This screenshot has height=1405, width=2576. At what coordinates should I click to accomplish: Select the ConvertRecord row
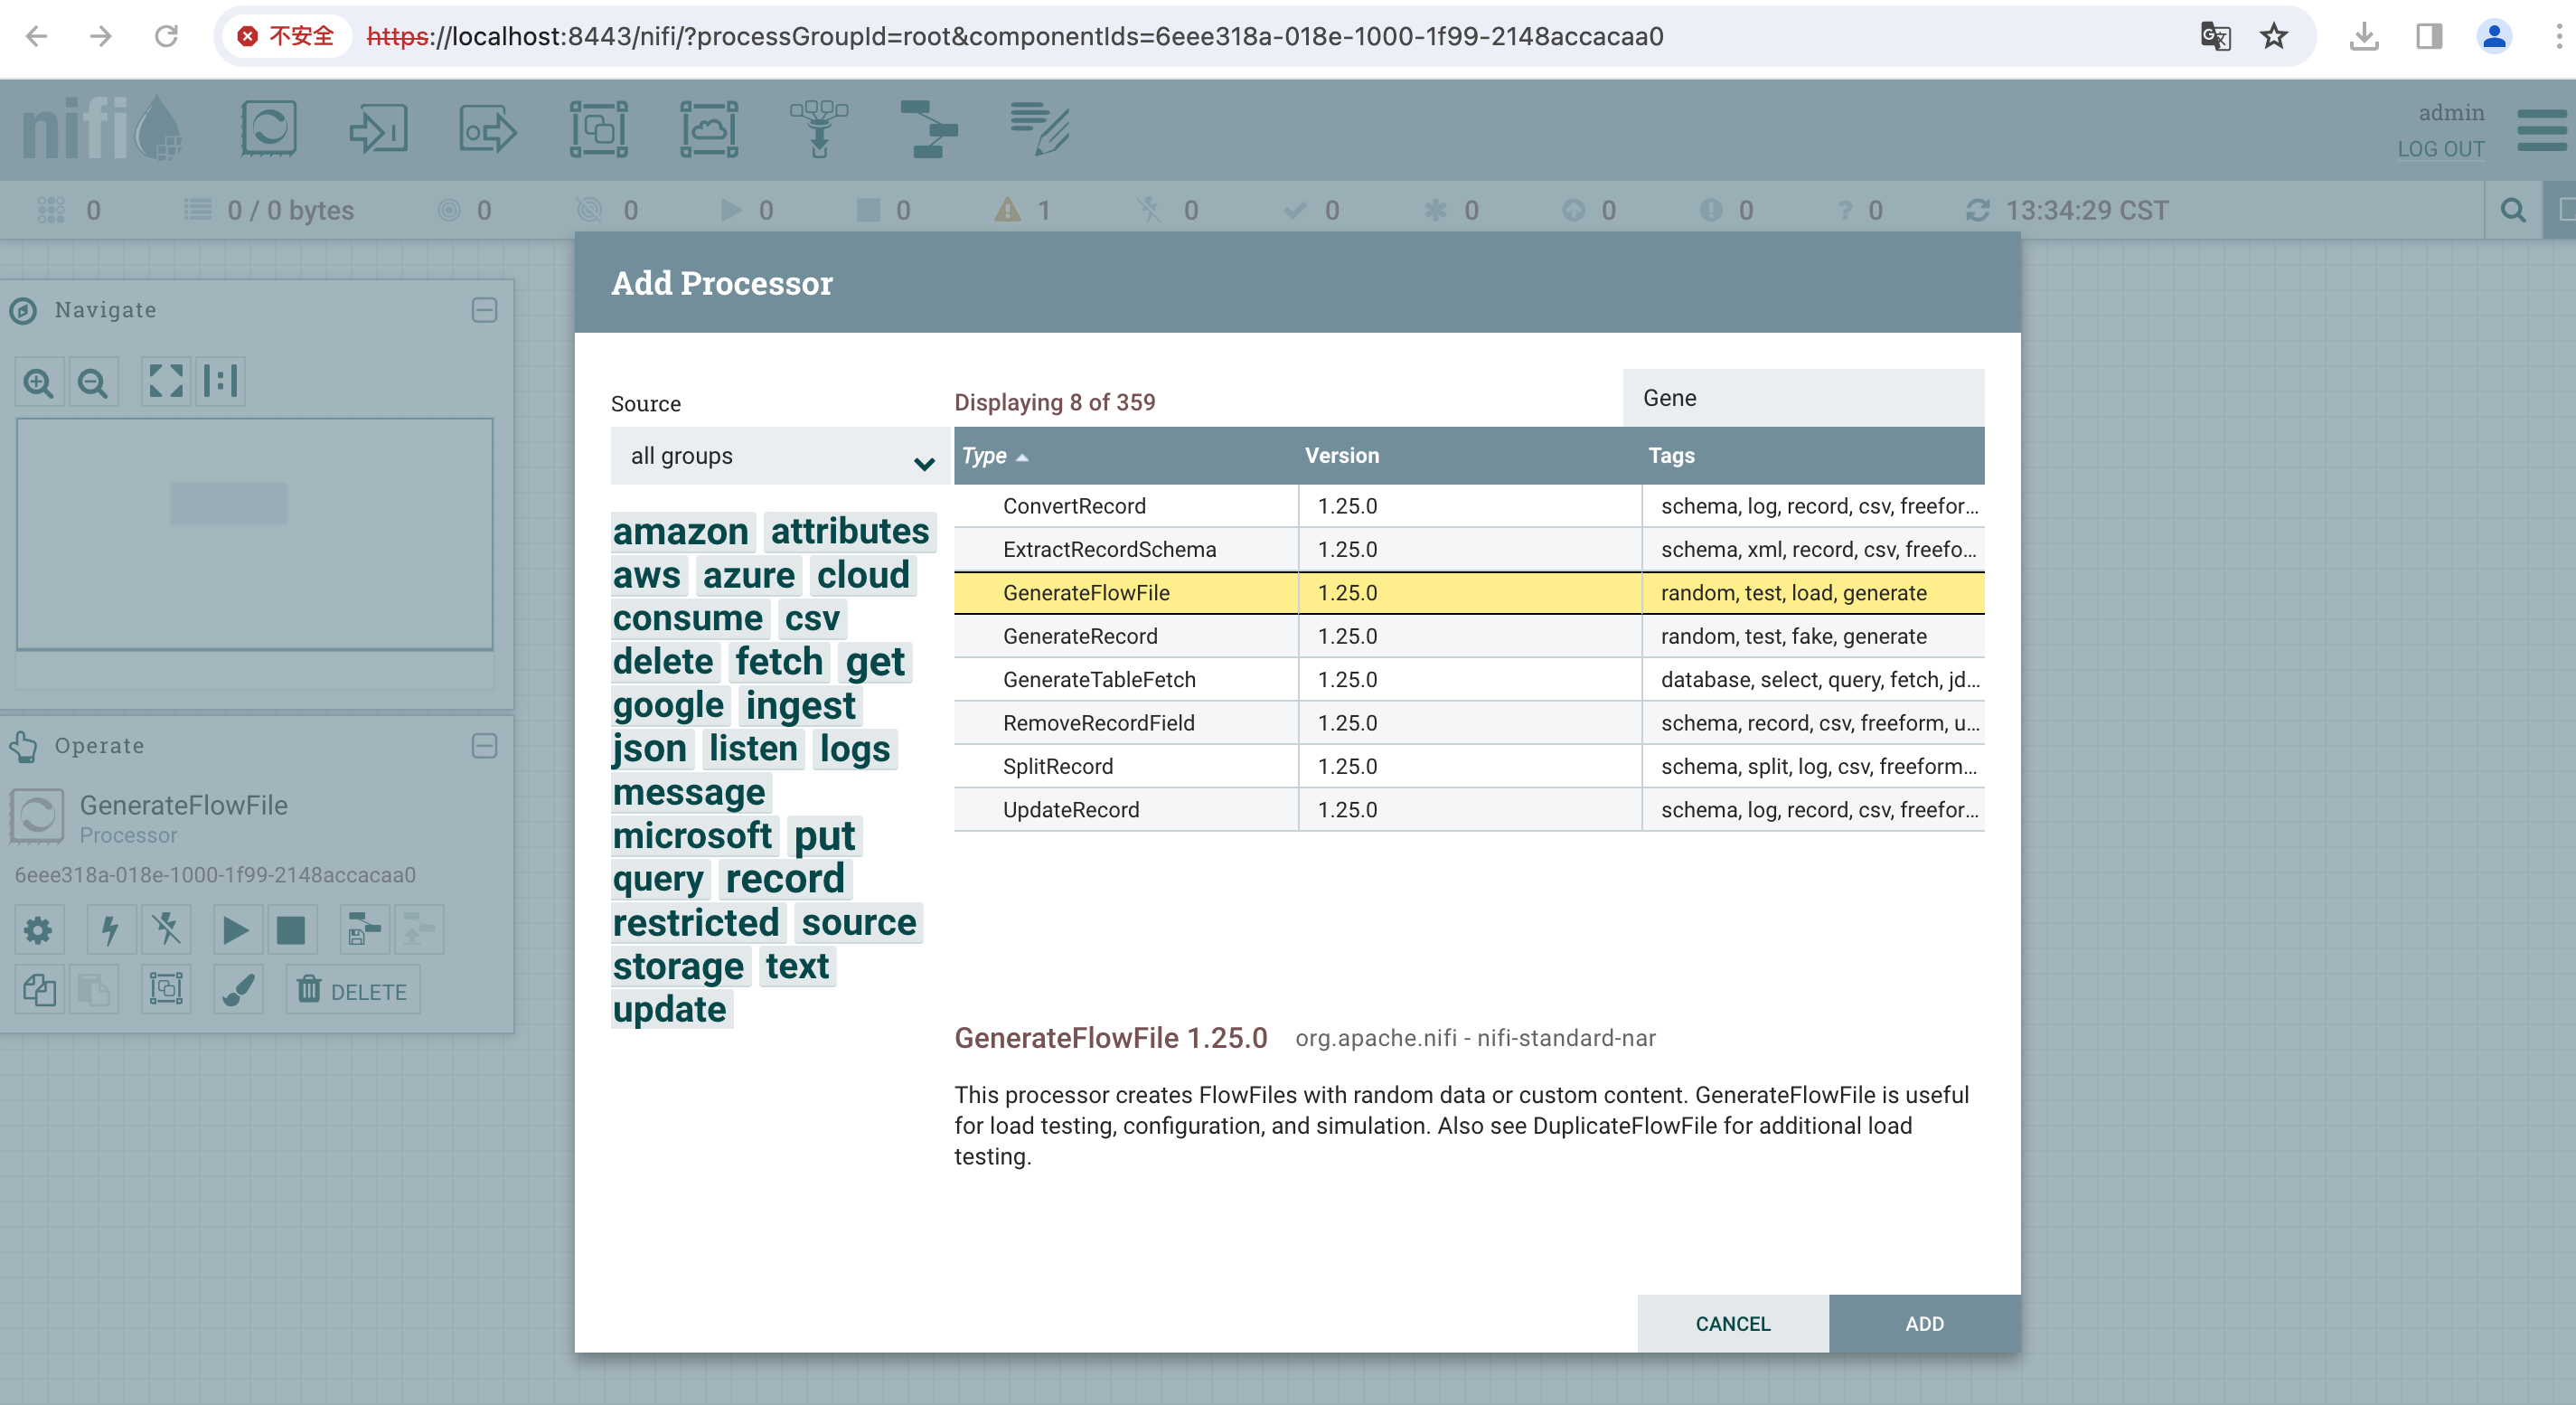1469,506
